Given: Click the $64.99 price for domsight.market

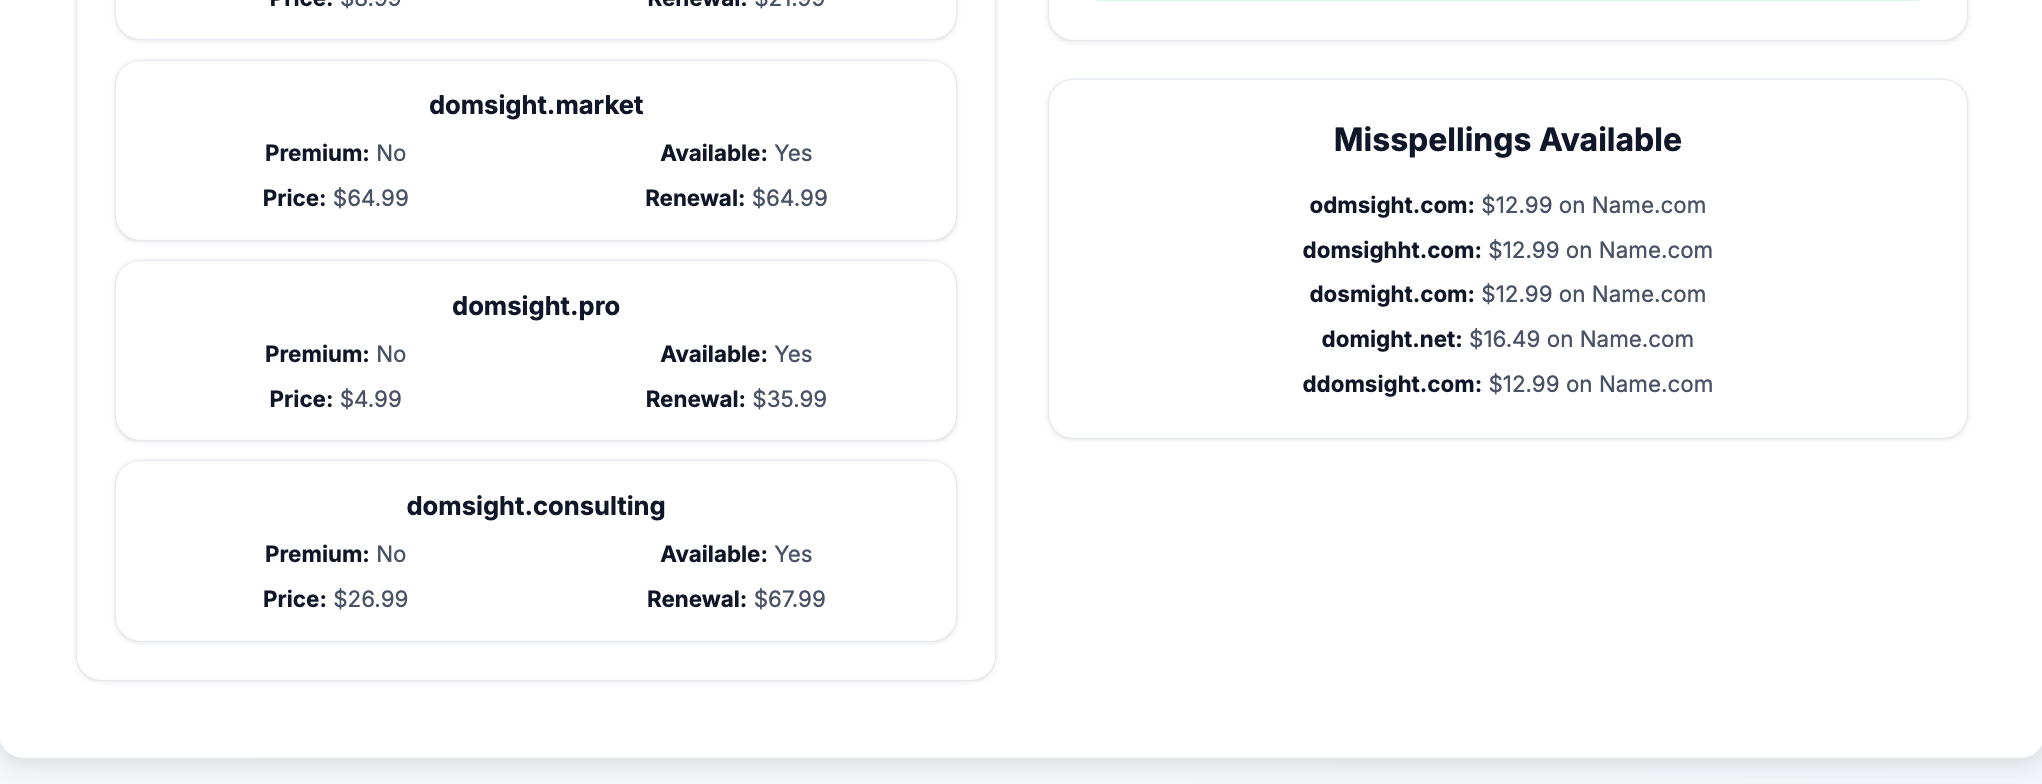Looking at the screenshot, I should tap(370, 198).
